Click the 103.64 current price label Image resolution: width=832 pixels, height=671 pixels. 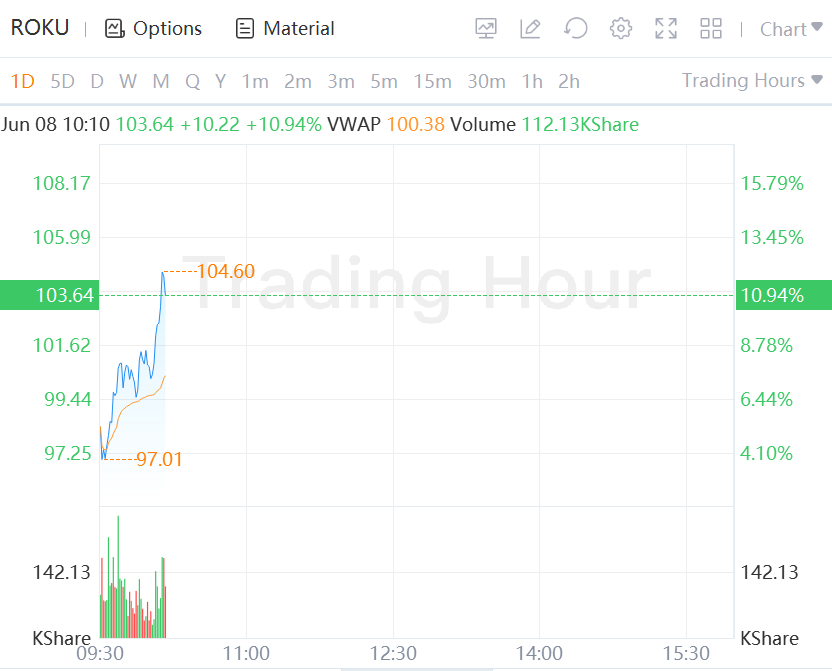click(64, 295)
